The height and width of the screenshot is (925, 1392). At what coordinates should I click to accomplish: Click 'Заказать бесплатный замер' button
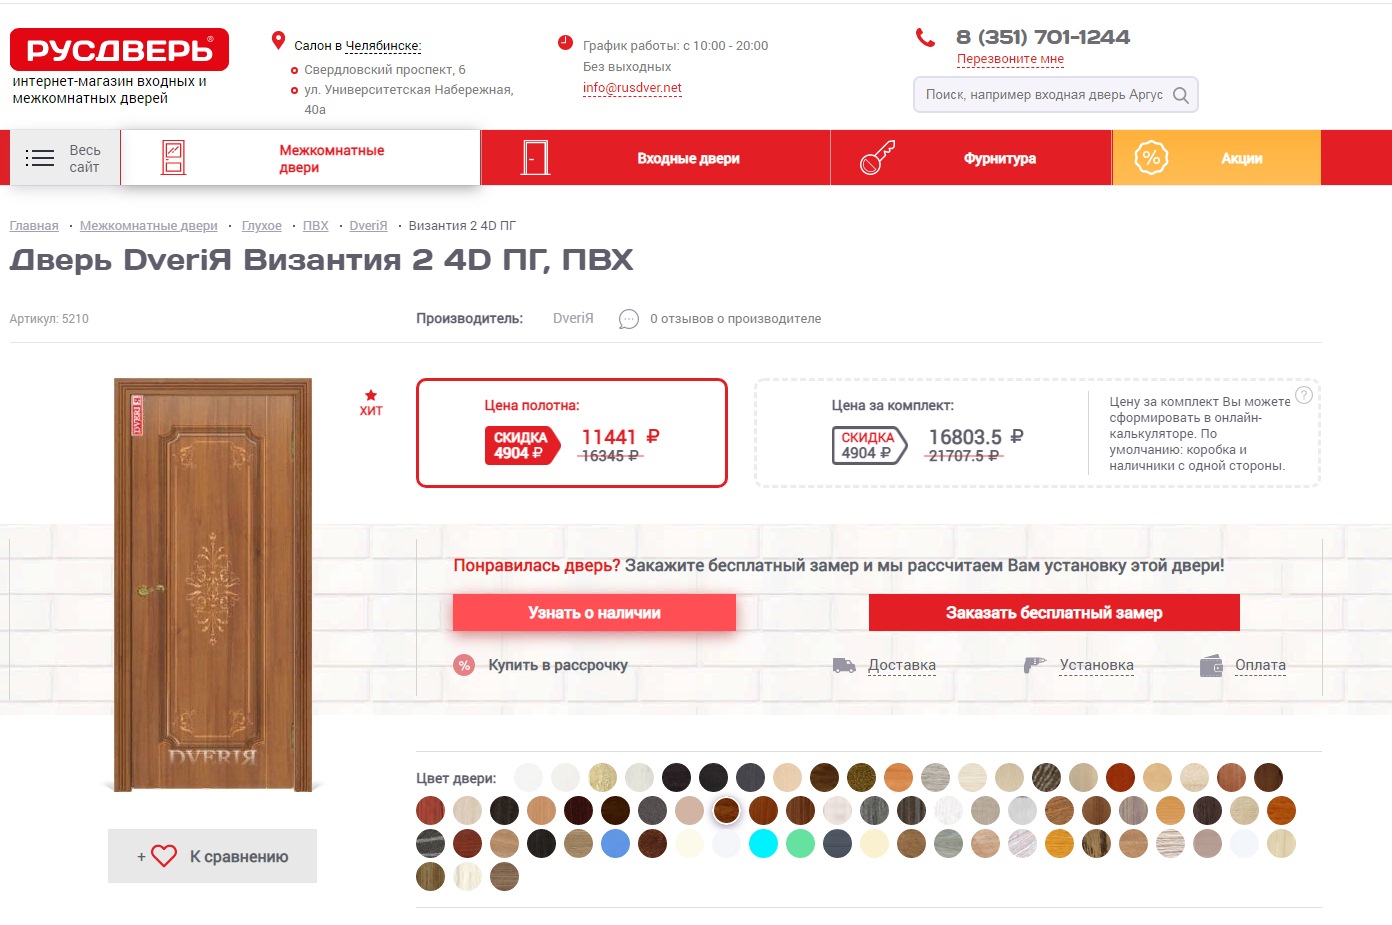tap(1054, 613)
